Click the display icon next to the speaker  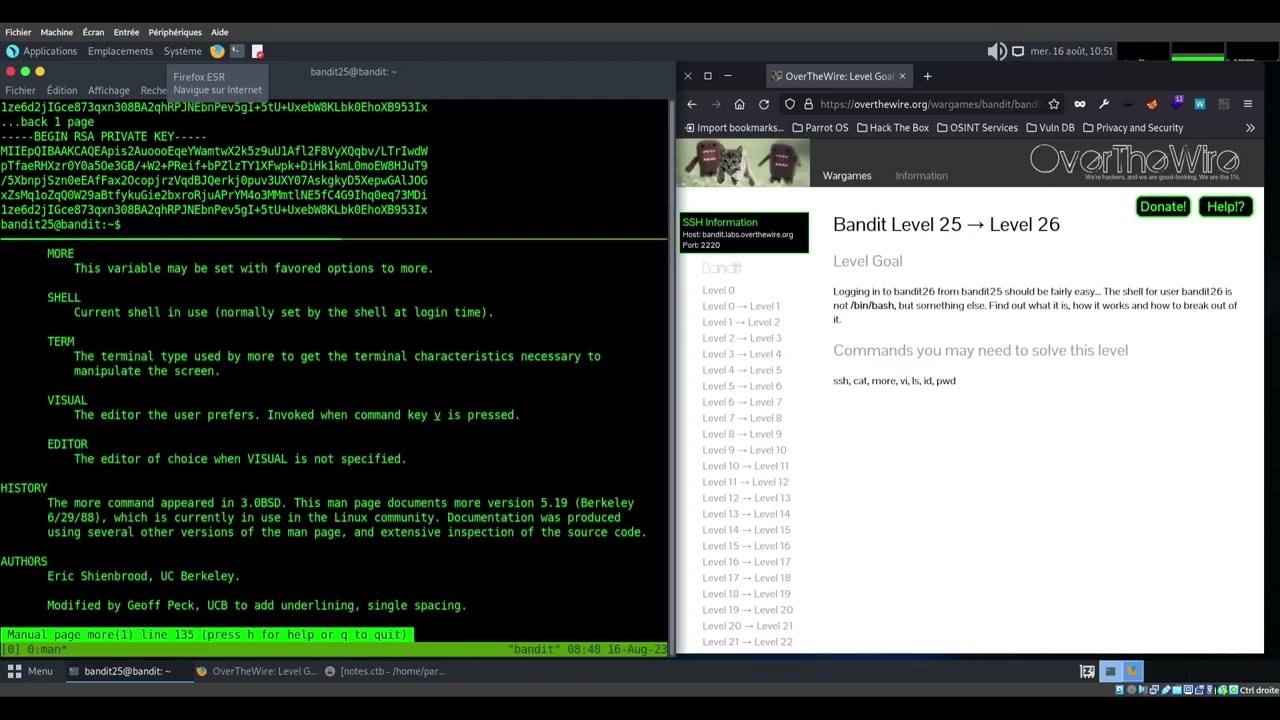(x=1018, y=51)
